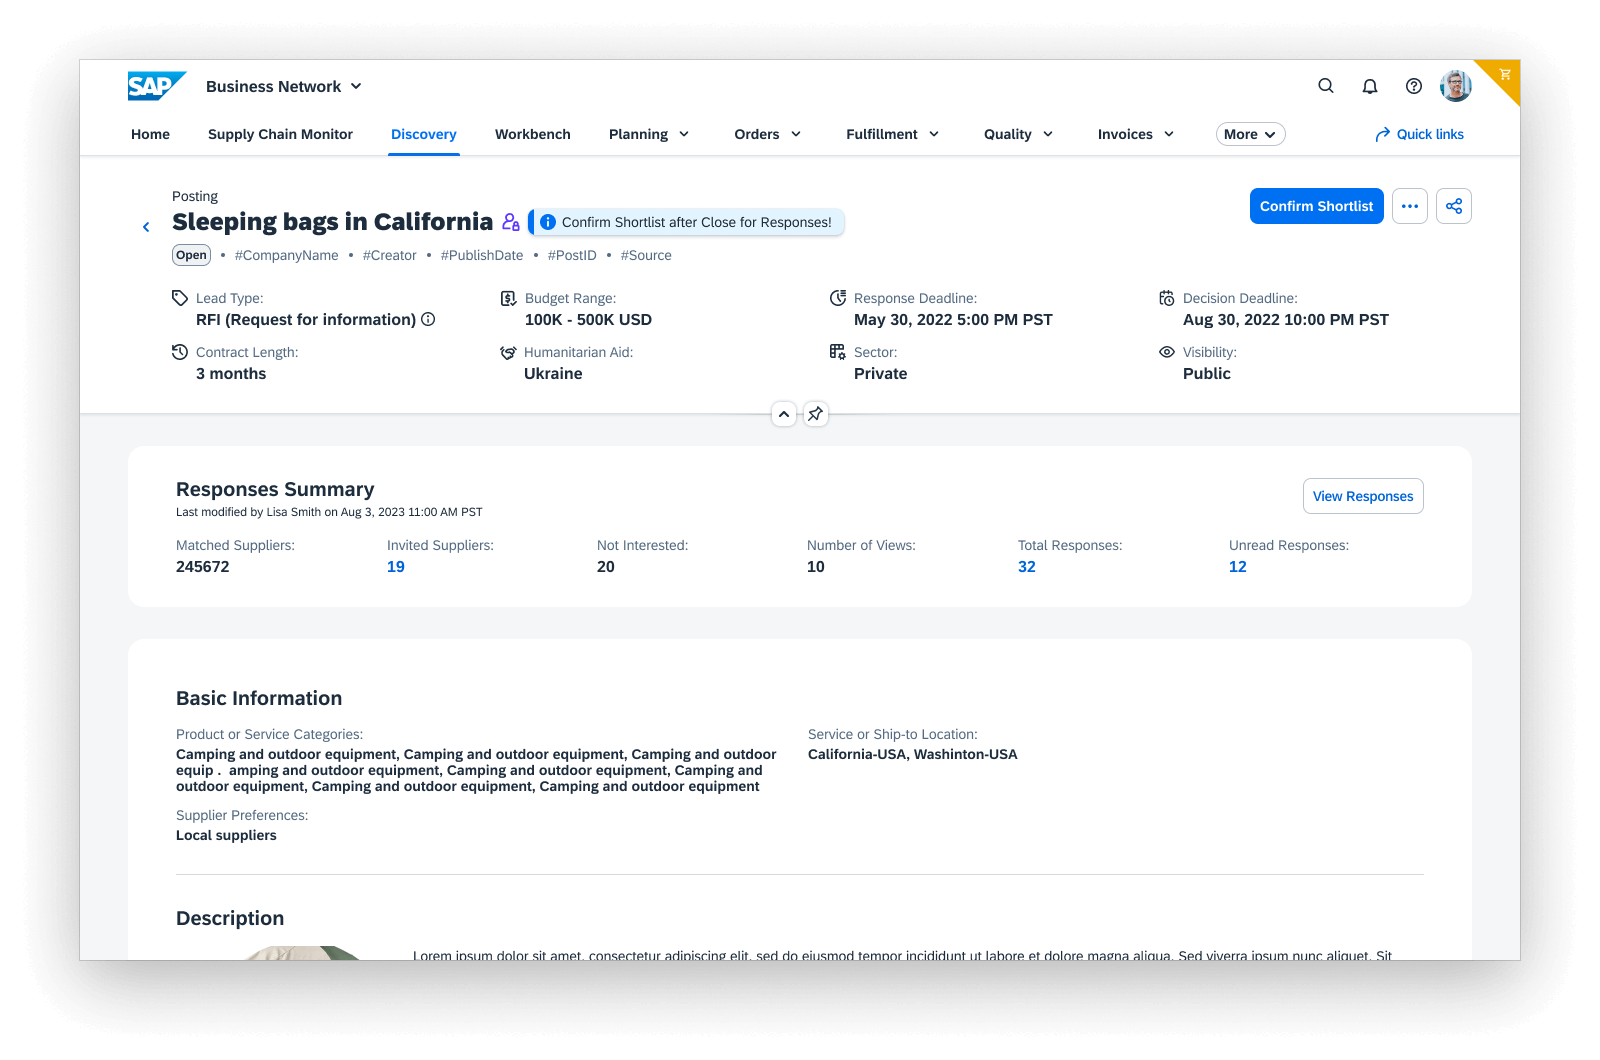This screenshot has height=1060, width=1600.
Task: Click the Confirm Shortlist button
Action: click(1316, 206)
